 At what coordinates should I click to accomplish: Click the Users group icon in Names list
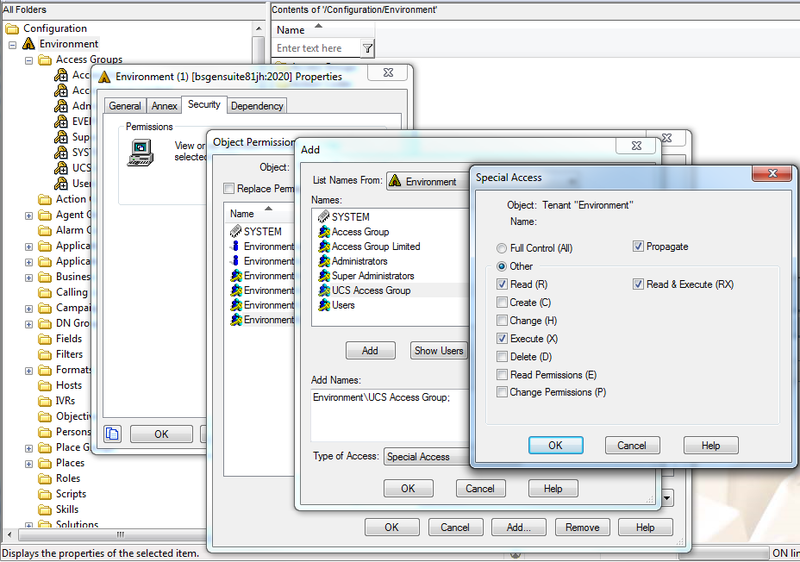click(x=324, y=305)
